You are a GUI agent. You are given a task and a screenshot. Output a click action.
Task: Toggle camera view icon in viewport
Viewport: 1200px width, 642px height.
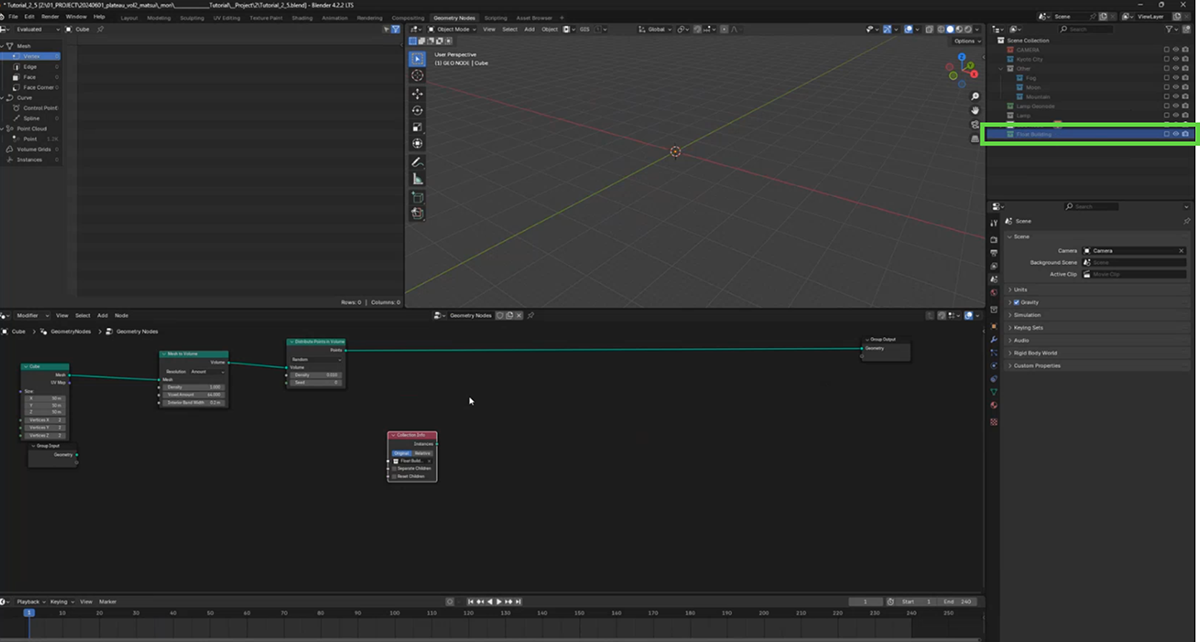click(x=975, y=125)
